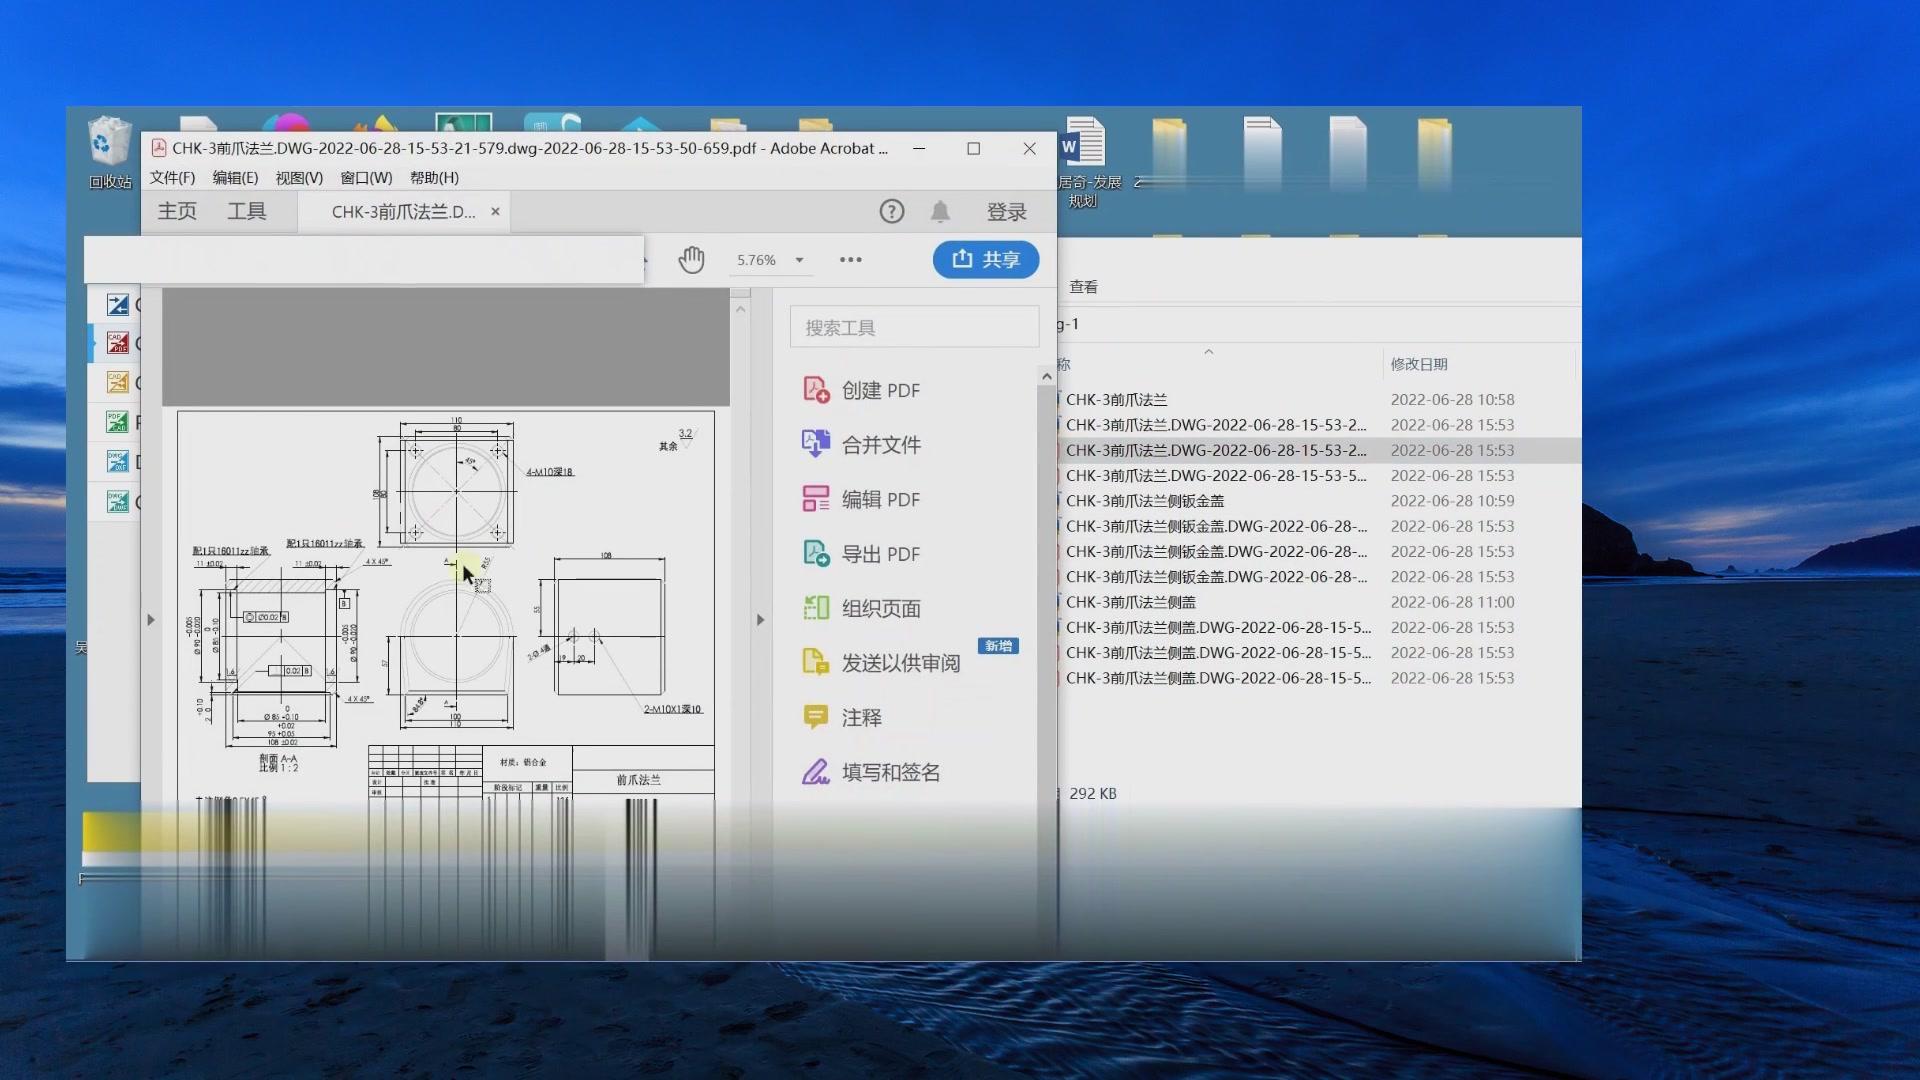
Task: Click date cell 2022-06-28 10:59
Action: (x=1452, y=501)
